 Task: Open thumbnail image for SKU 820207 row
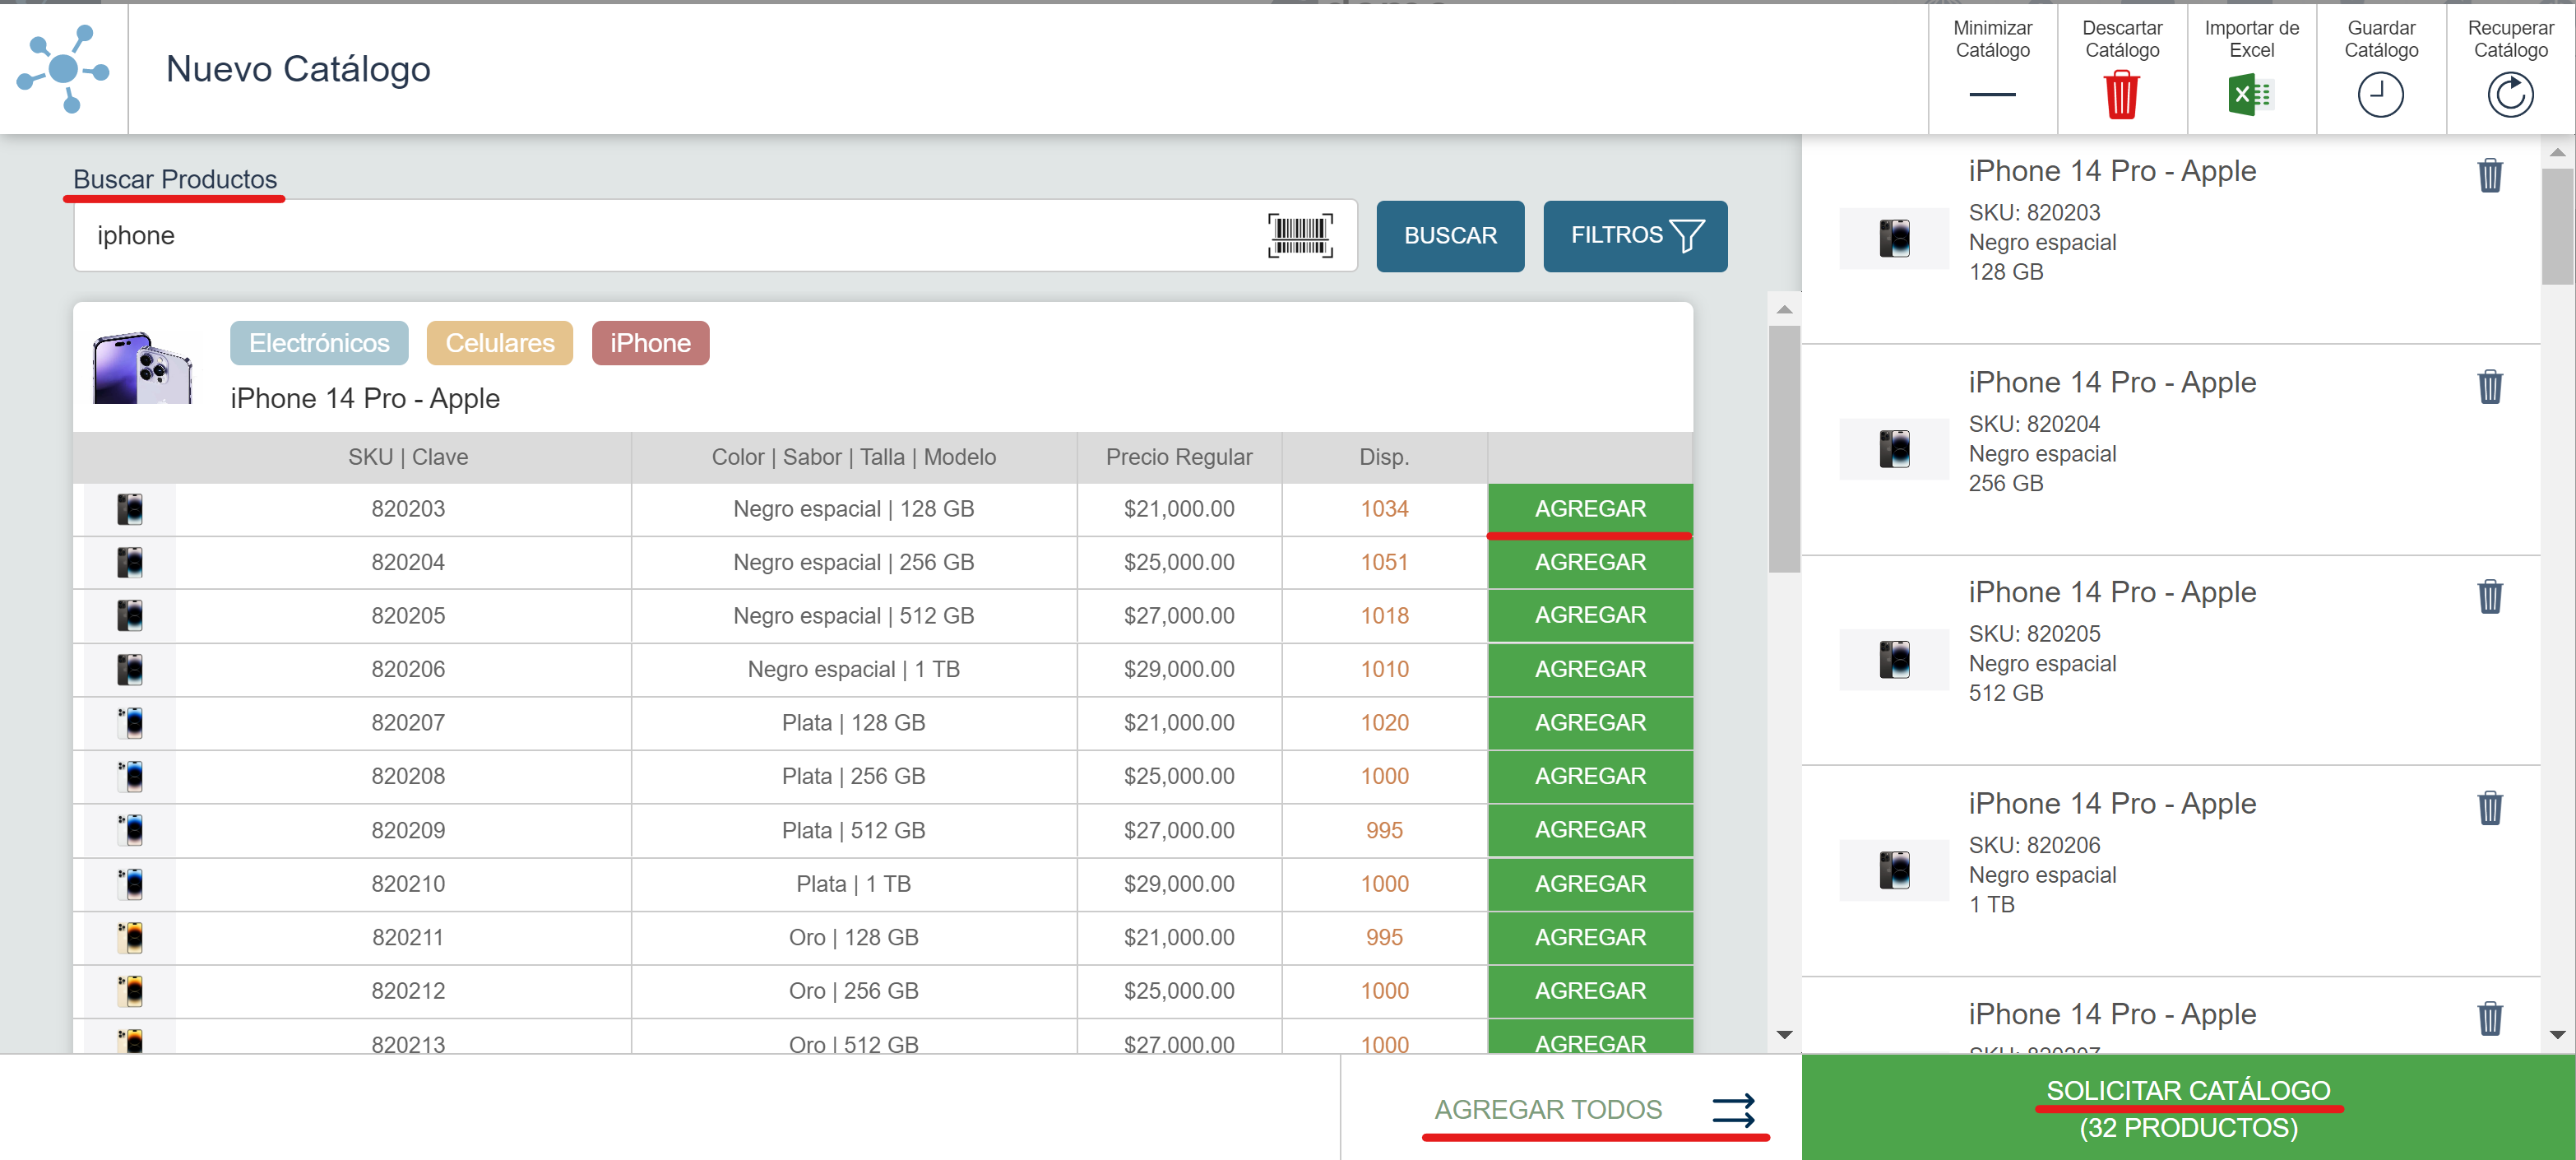point(130,723)
